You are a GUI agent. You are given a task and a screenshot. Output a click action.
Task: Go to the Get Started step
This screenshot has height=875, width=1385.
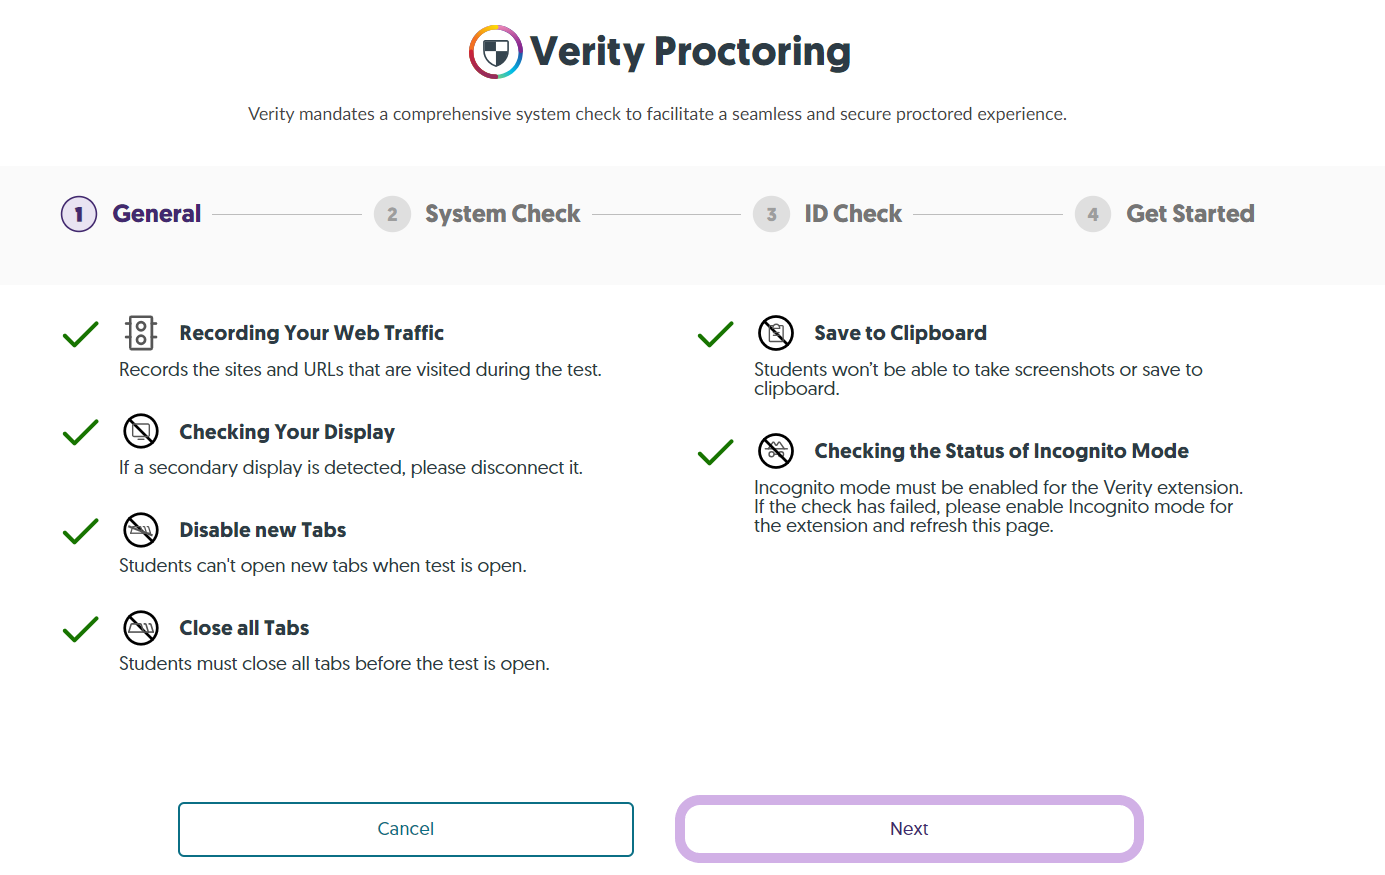click(1190, 214)
